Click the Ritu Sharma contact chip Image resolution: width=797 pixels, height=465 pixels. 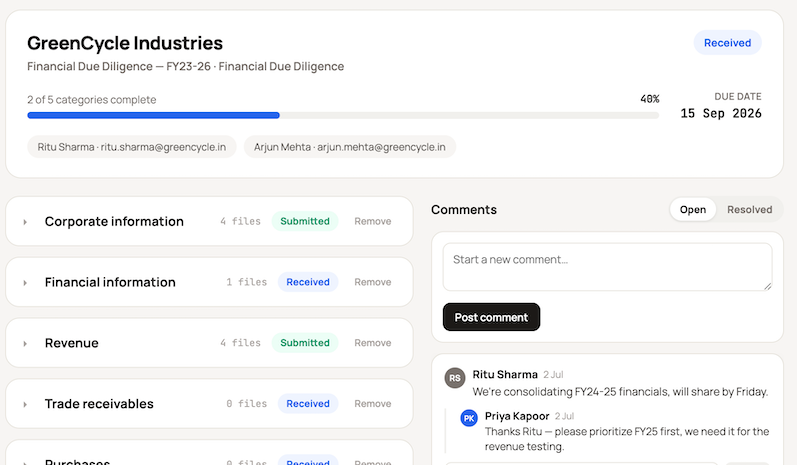[x=132, y=147]
